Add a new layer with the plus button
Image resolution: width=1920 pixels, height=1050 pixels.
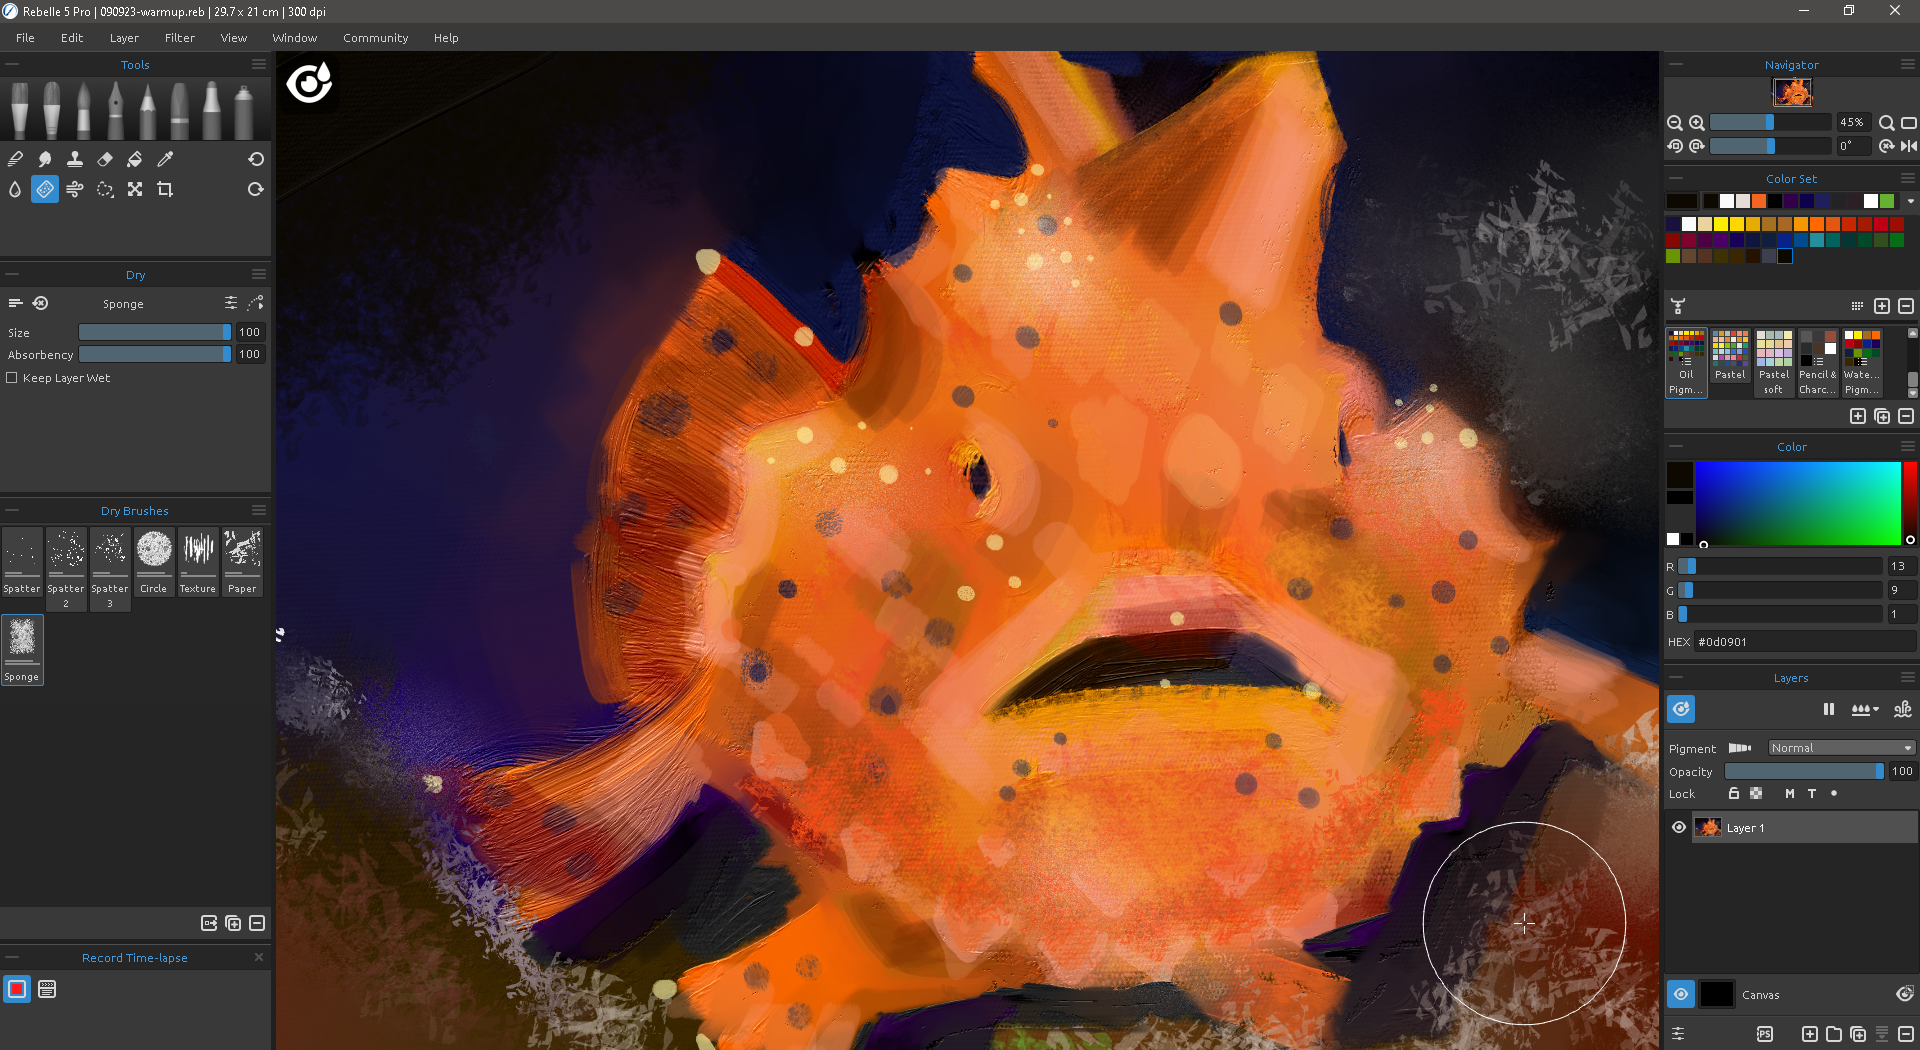pyautogui.click(x=1810, y=1034)
